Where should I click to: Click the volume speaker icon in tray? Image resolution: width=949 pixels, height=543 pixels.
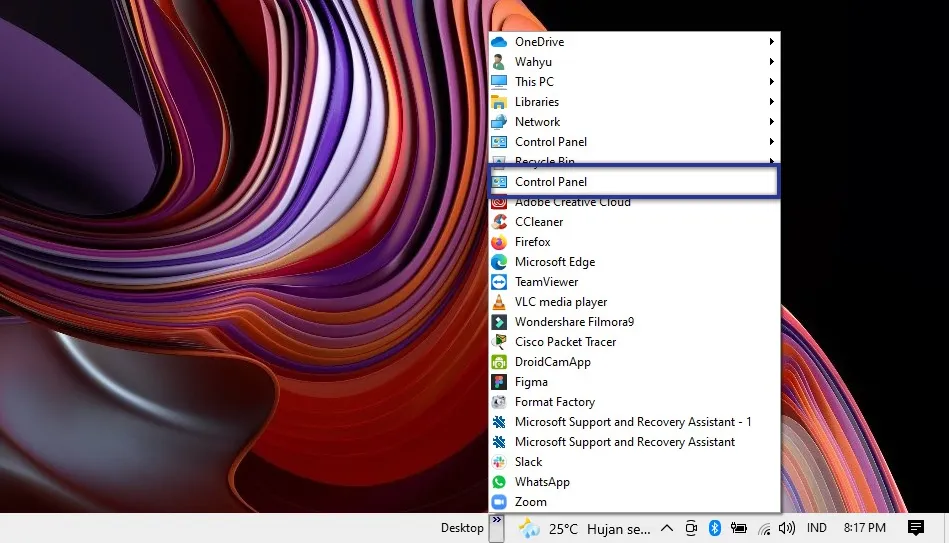(x=787, y=528)
